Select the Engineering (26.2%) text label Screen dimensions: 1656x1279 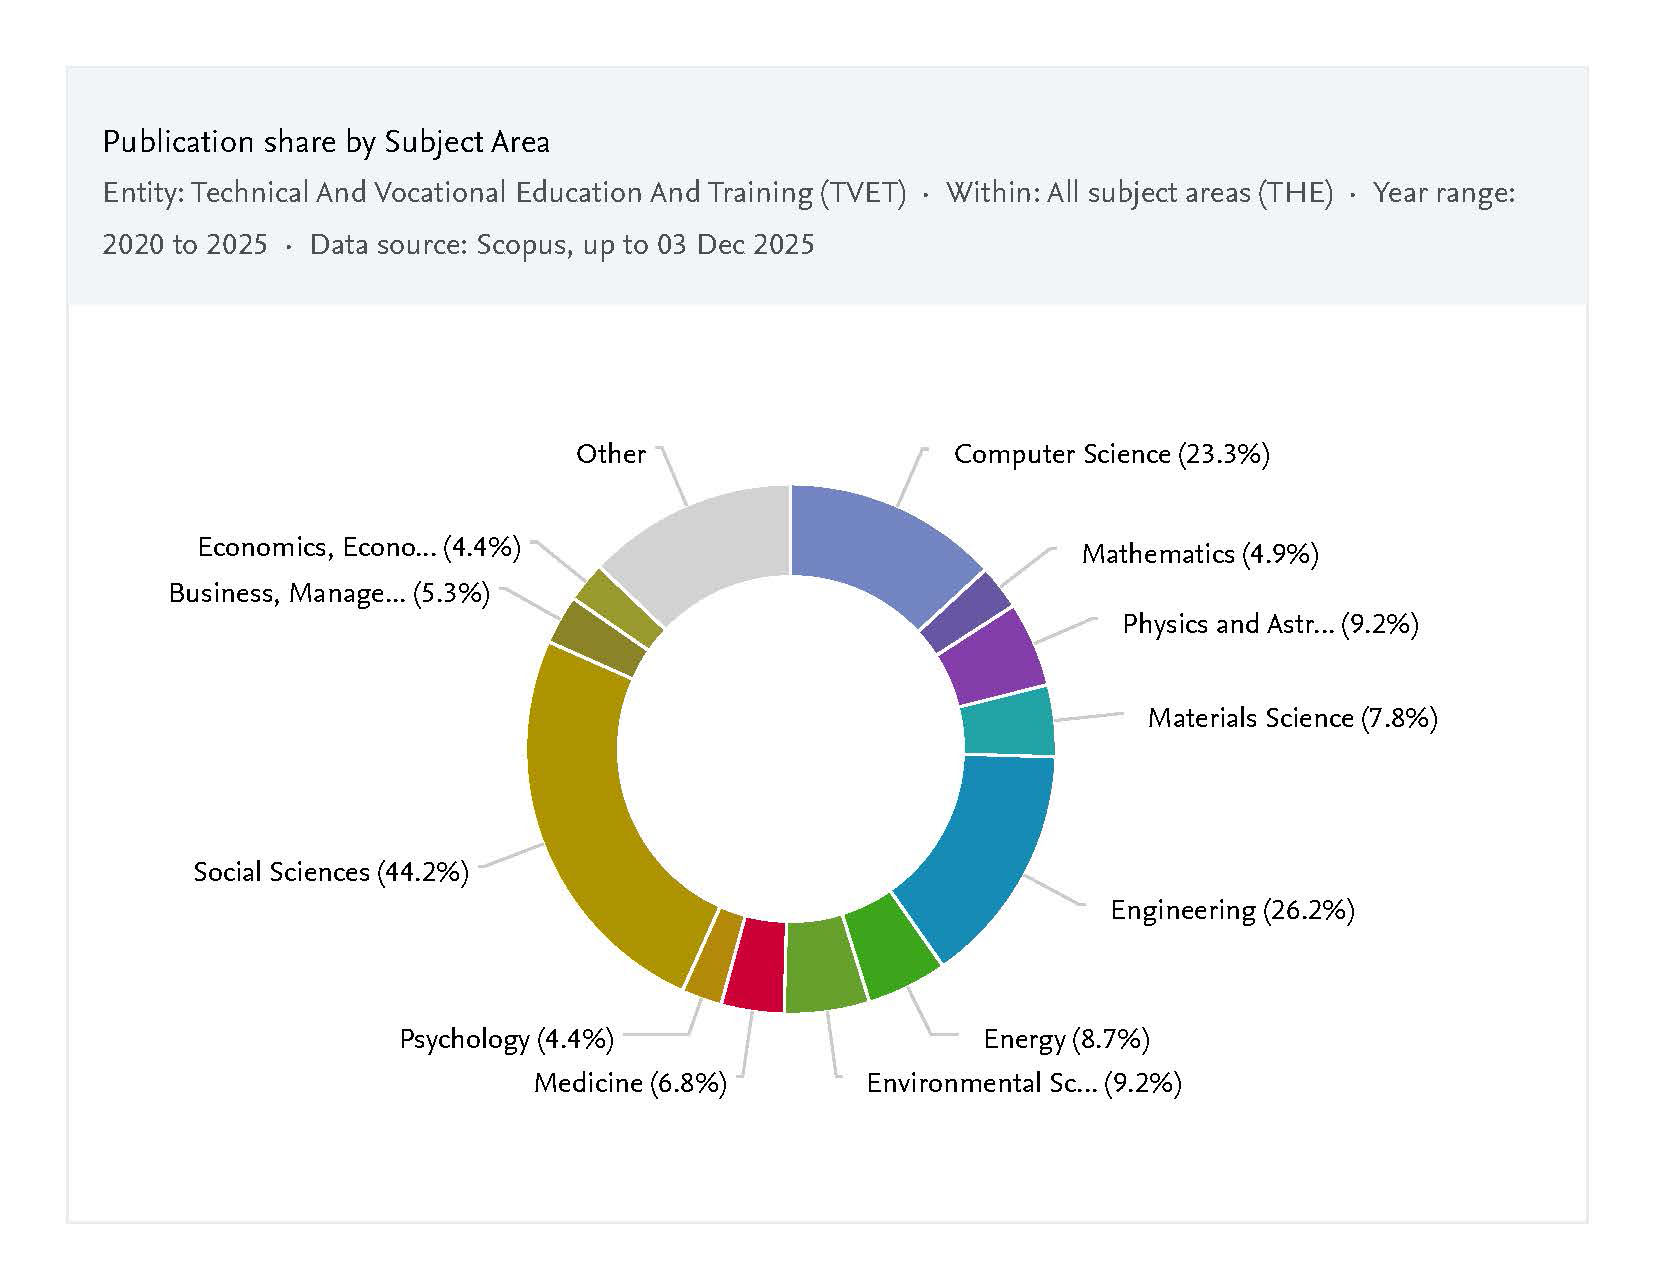pyautogui.click(x=1232, y=910)
